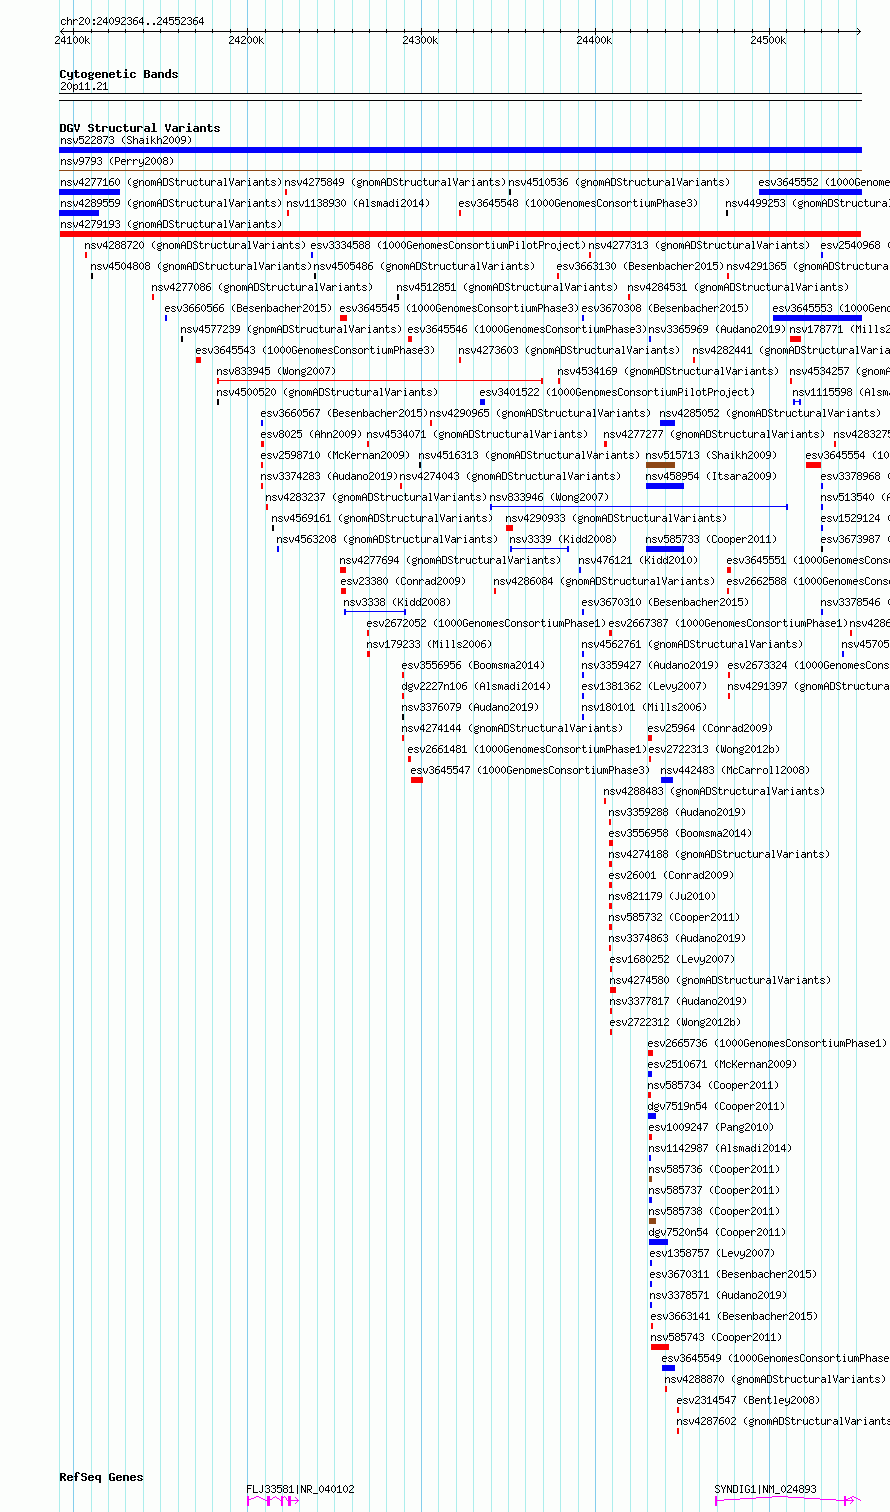Screen dimensions: 890x1512
Task: Click the long red nsv4279193 feature bar
Action: [460, 234]
